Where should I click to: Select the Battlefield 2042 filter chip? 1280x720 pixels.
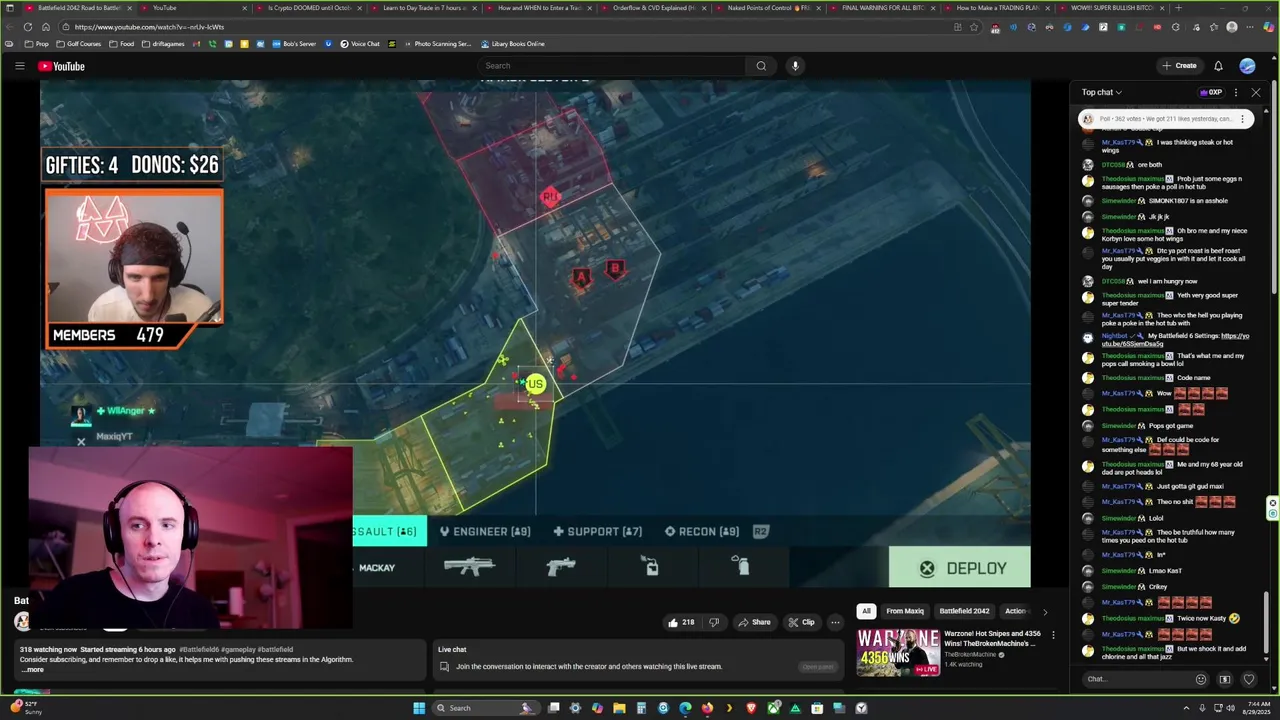pyautogui.click(x=964, y=611)
